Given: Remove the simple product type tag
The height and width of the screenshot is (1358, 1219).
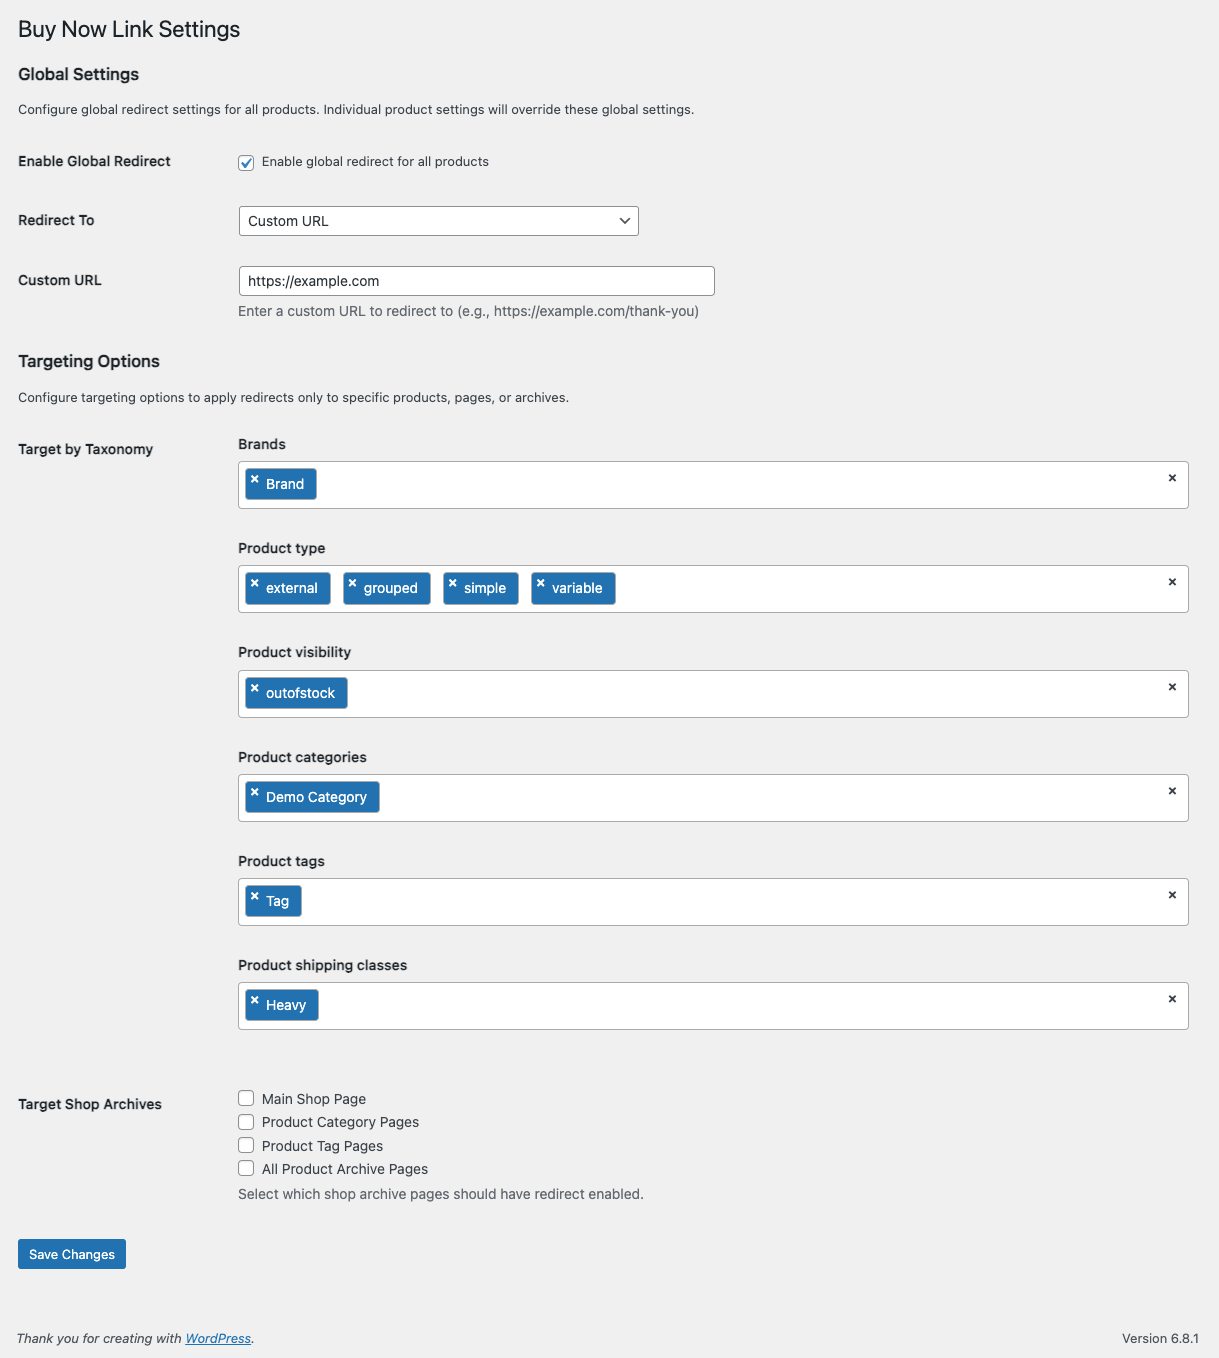Looking at the screenshot, I should tap(452, 587).
